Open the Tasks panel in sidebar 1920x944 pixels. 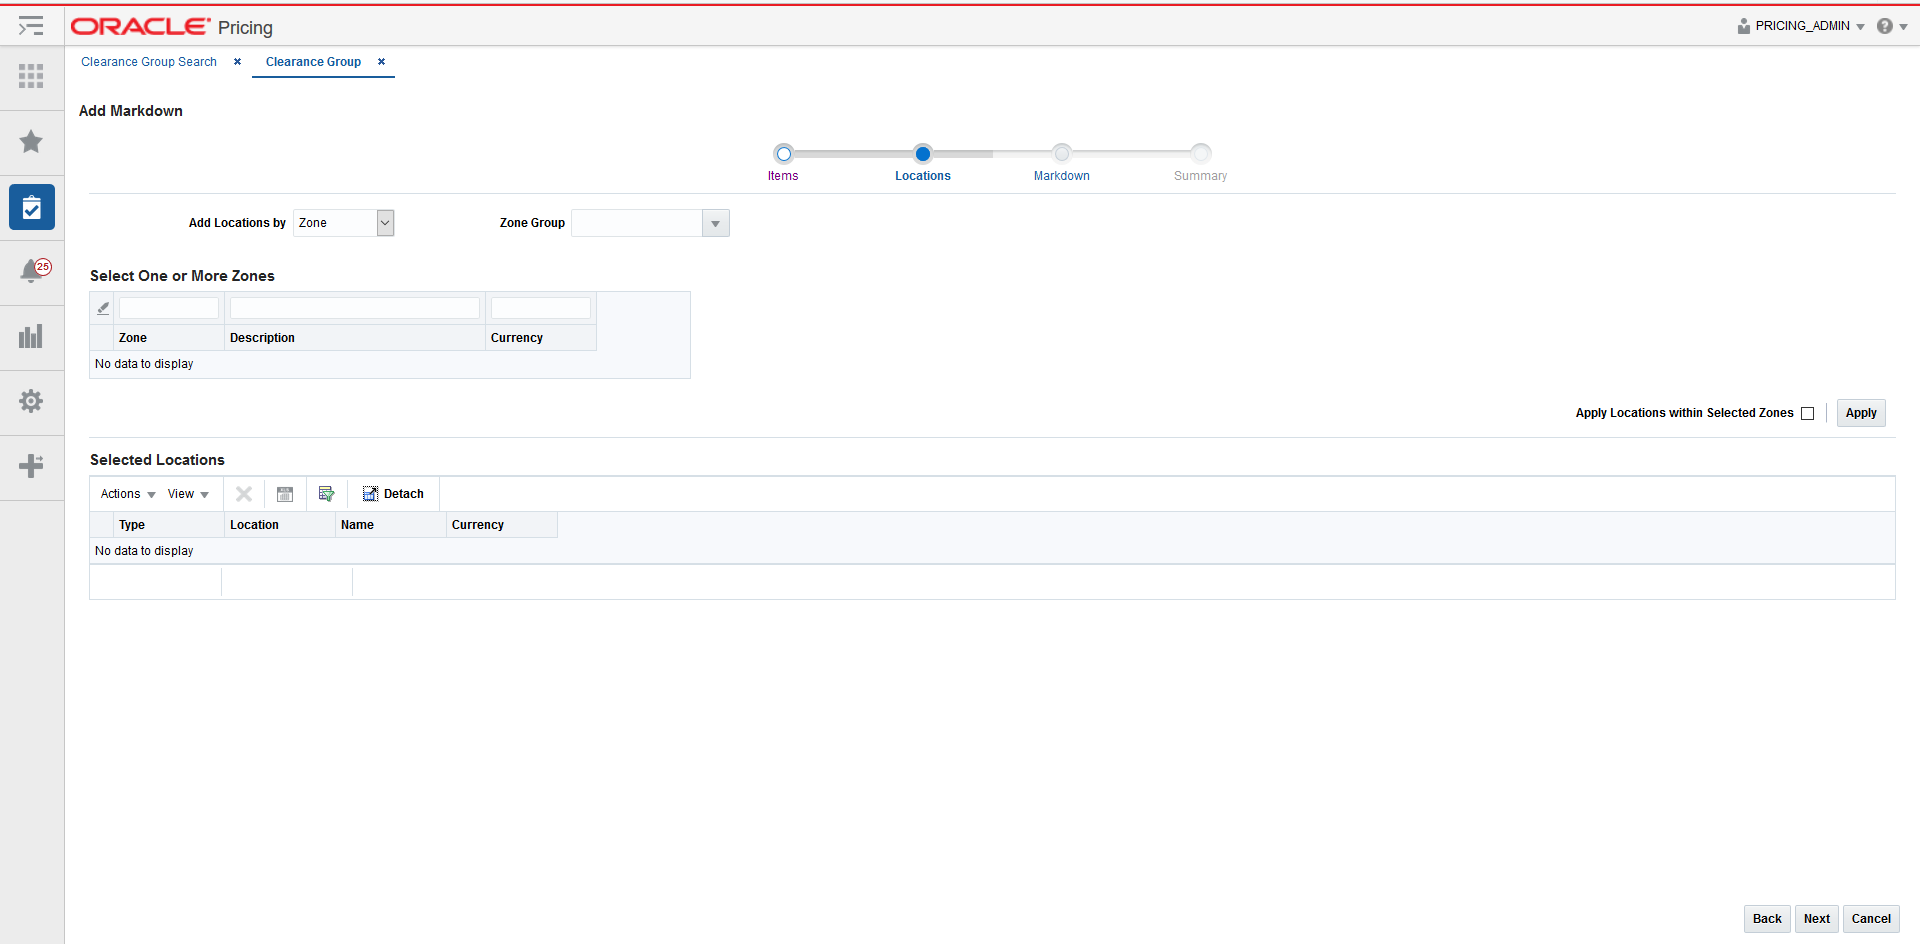(x=31, y=207)
